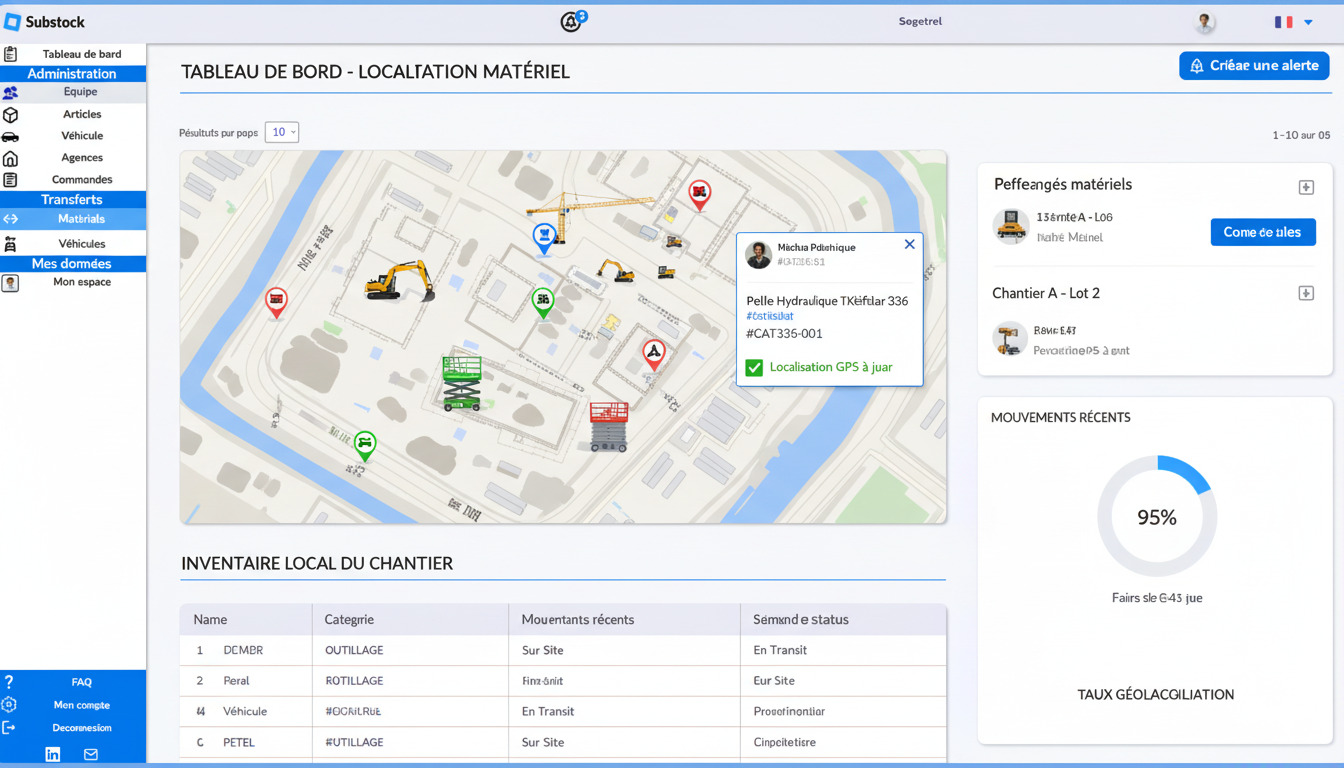Click the 95% geolocation donut chart

point(1157,516)
